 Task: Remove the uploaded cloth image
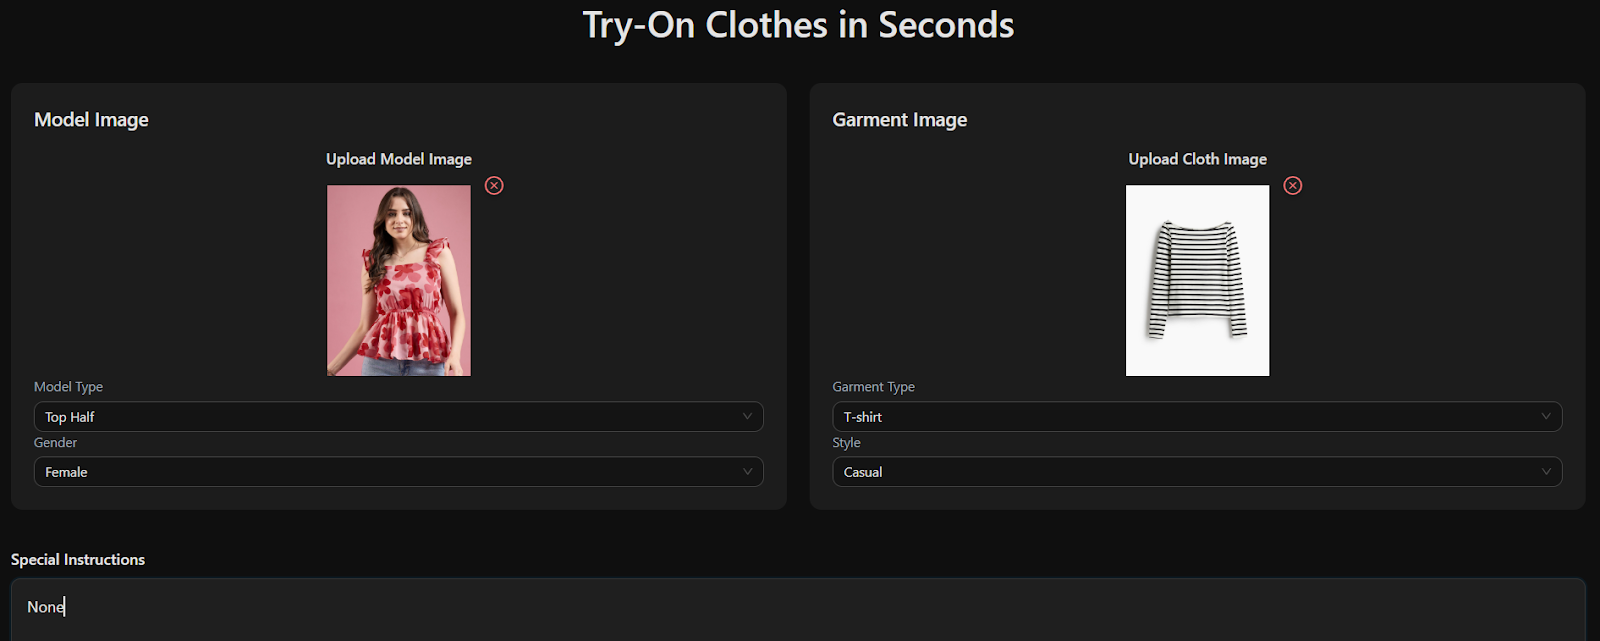click(1293, 185)
